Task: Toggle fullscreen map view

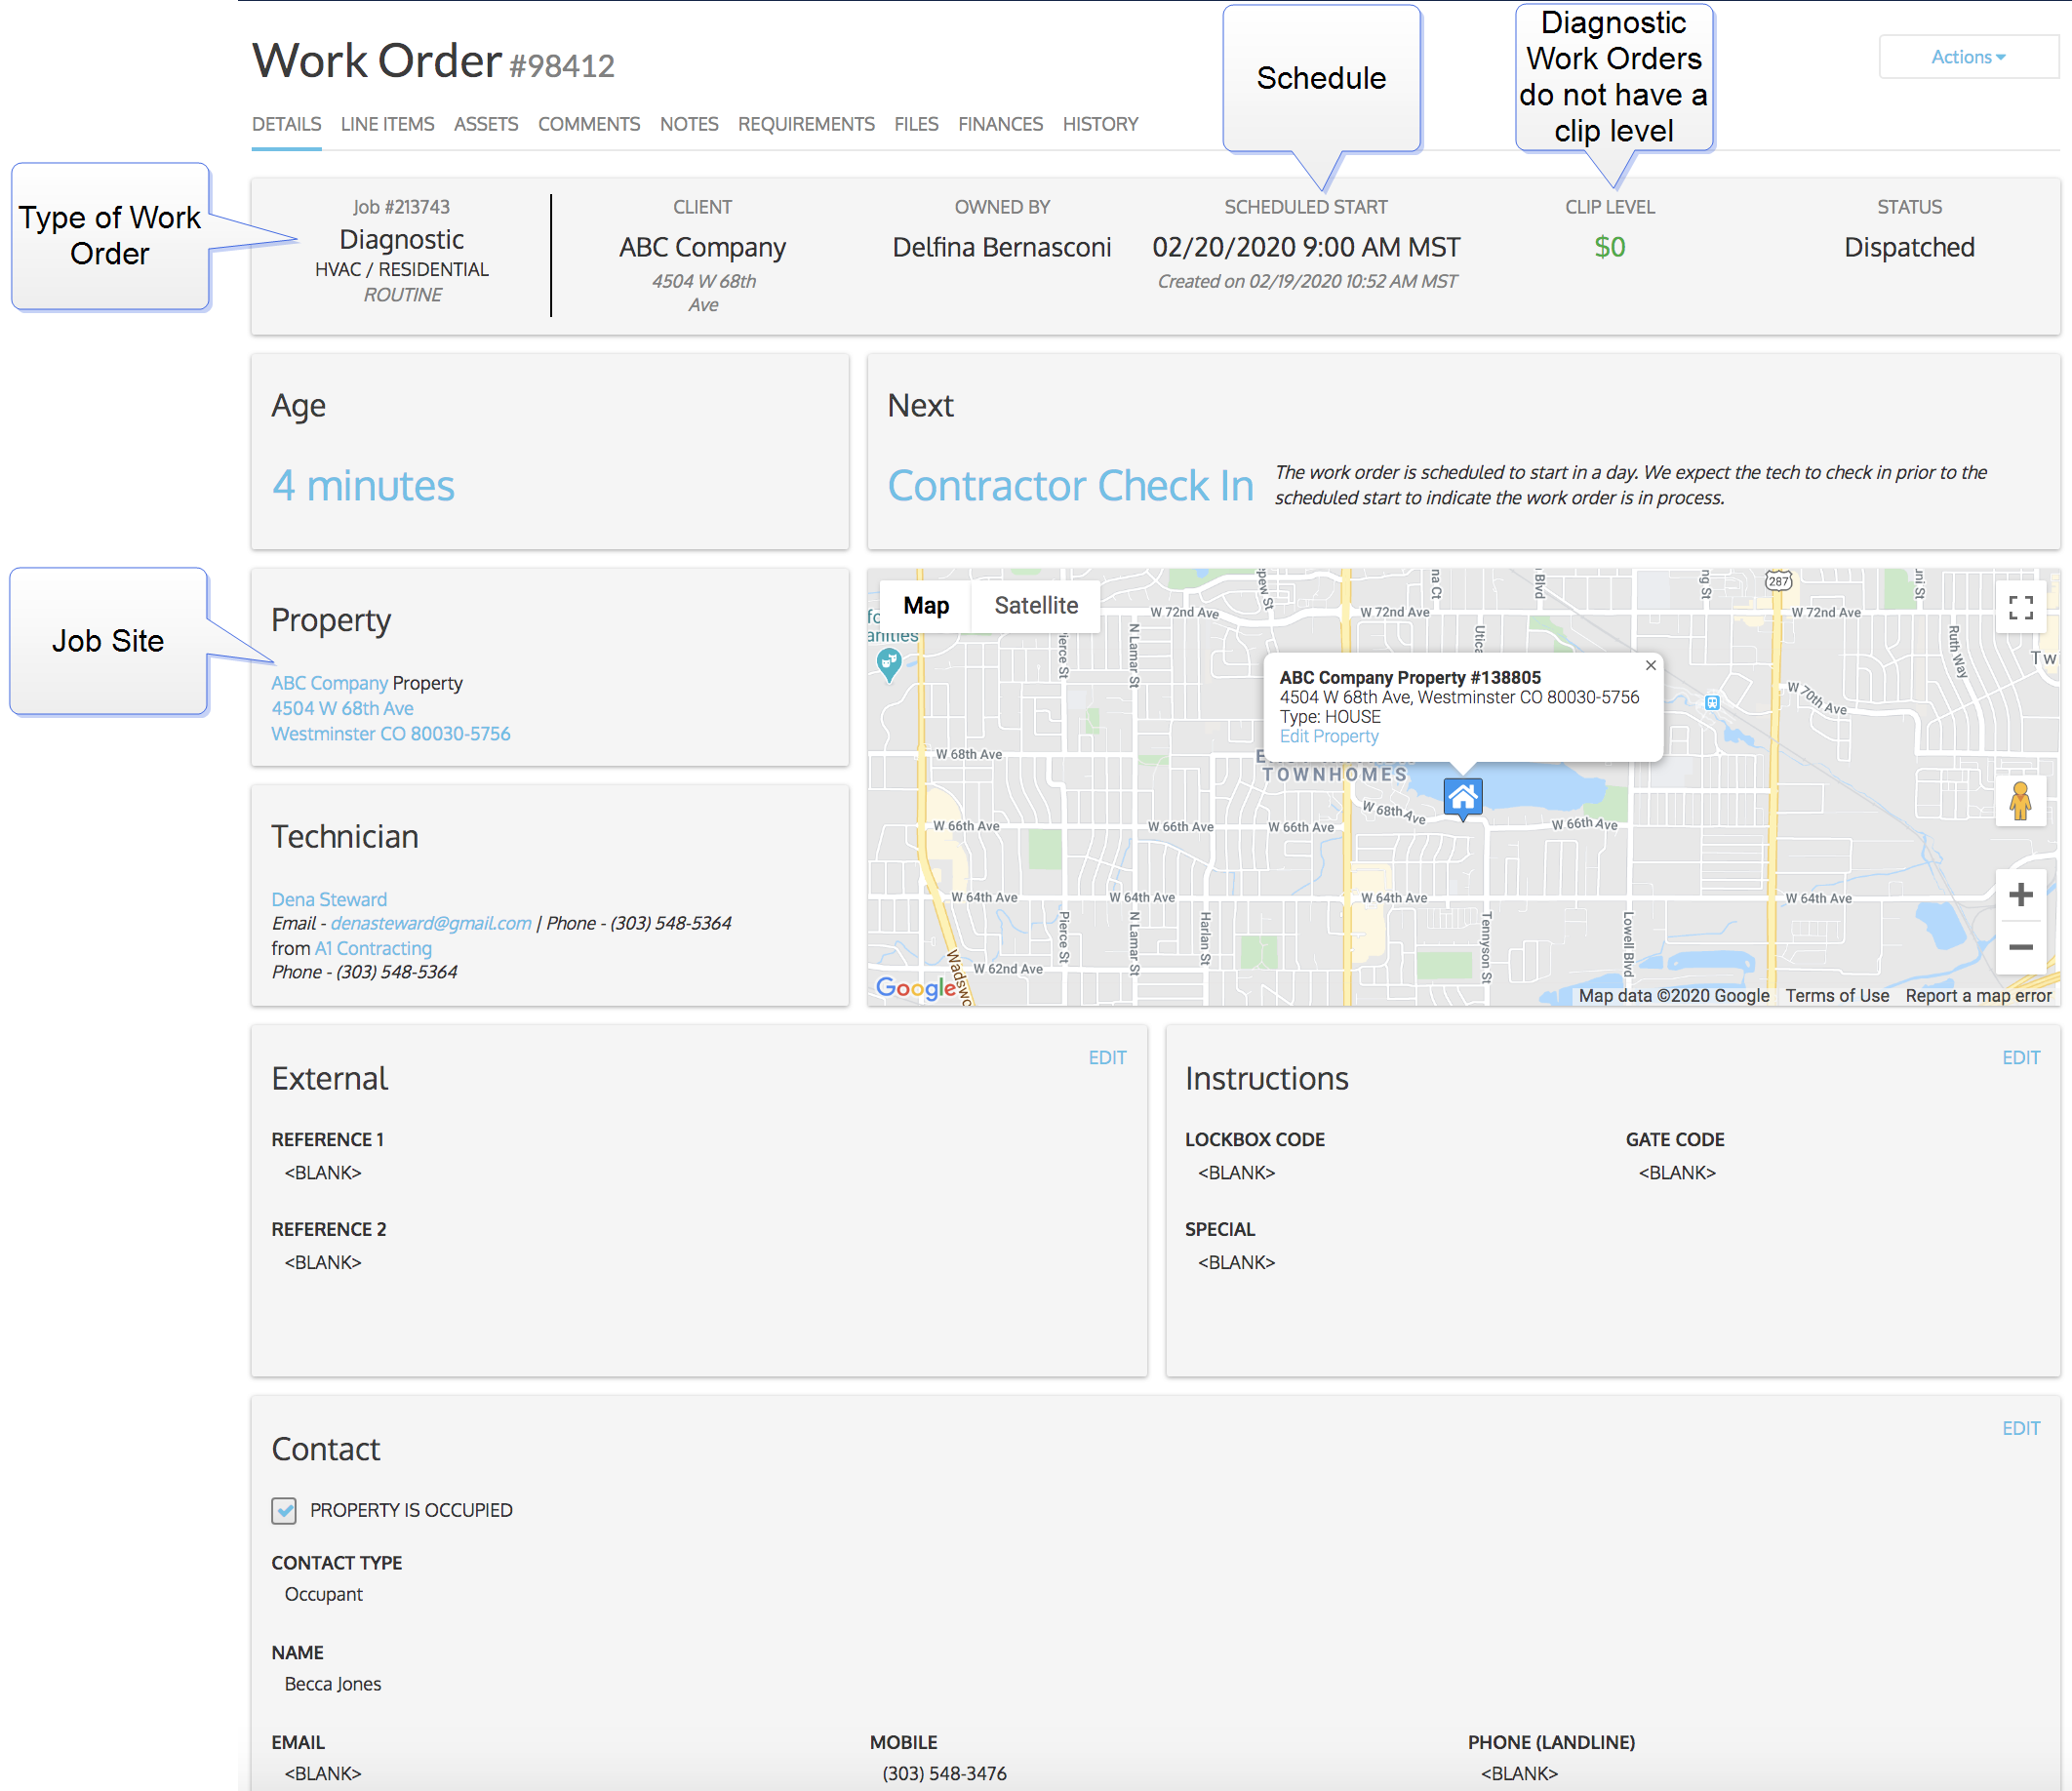Action: pos(2020,608)
